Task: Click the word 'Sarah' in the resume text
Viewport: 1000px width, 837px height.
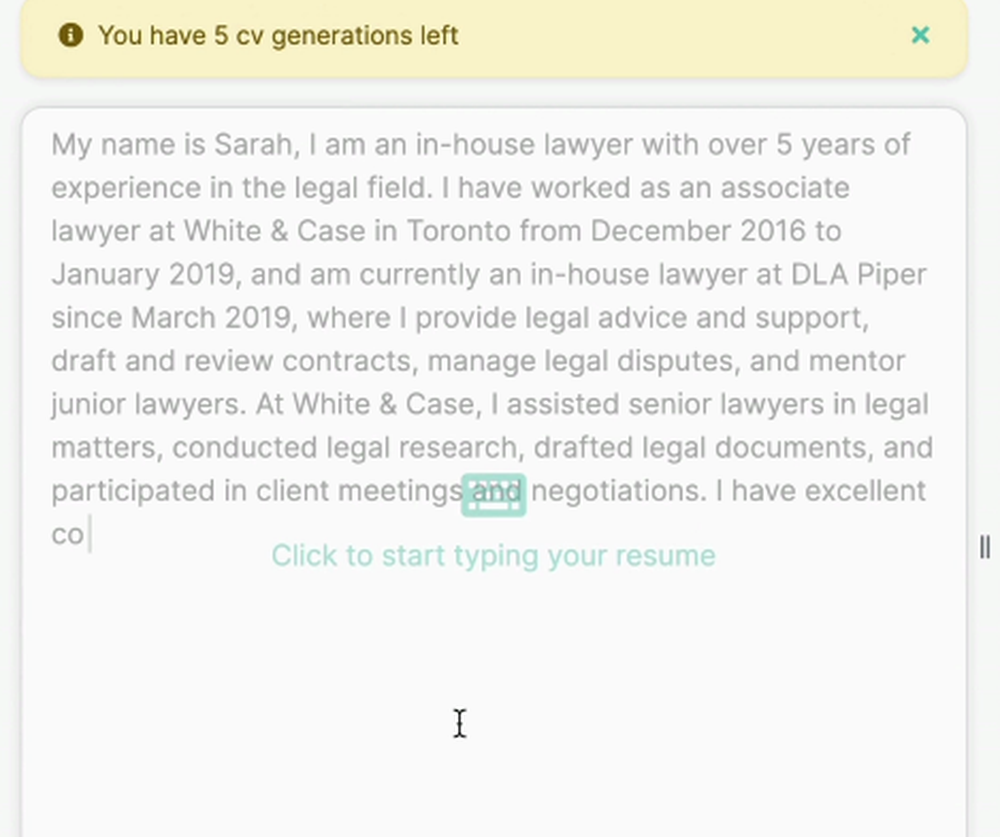Action: point(248,144)
